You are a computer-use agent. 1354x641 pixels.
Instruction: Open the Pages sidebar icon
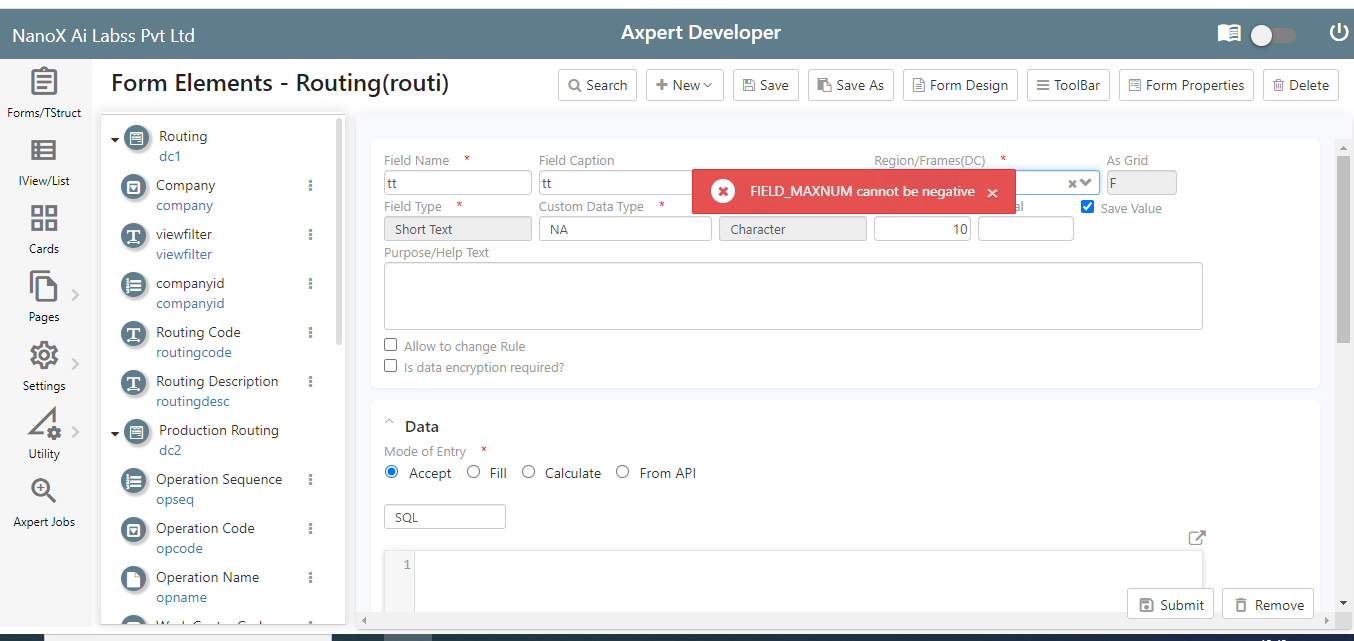pyautogui.click(x=44, y=287)
